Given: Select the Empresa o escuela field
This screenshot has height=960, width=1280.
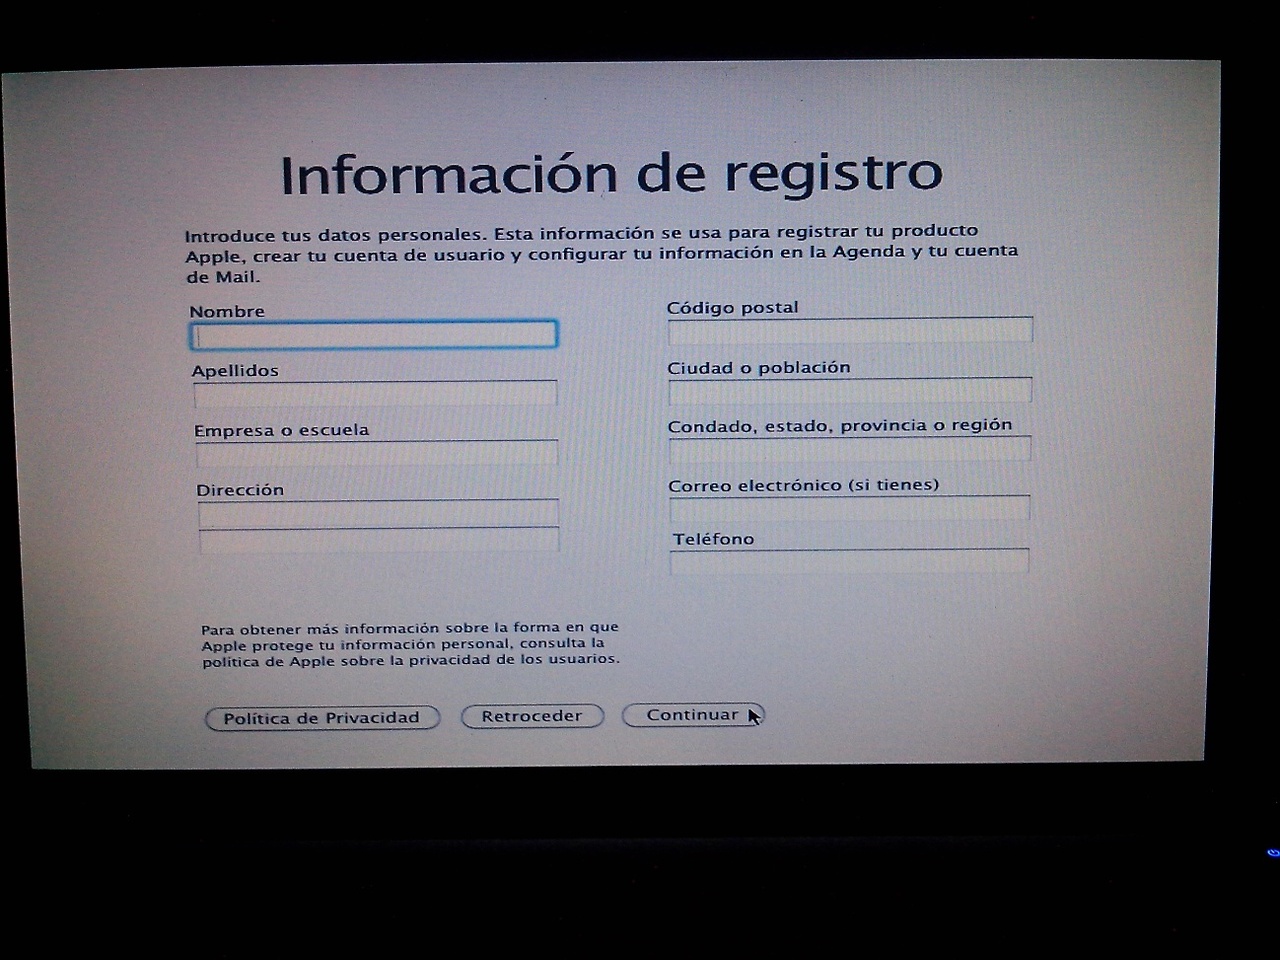Looking at the screenshot, I should click(377, 453).
